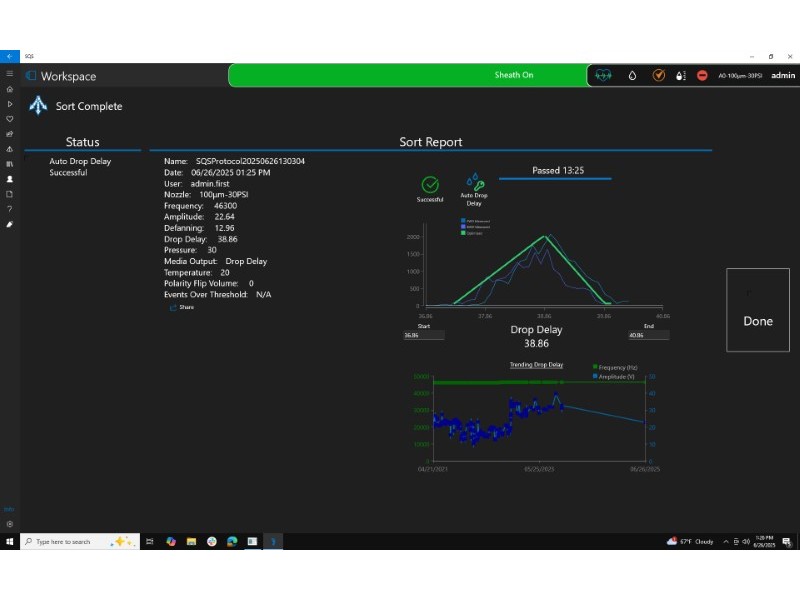This screenshot has height=600, width=800.
Task: Click the heartbeat monitor status icon
Action: click(604, 75)
